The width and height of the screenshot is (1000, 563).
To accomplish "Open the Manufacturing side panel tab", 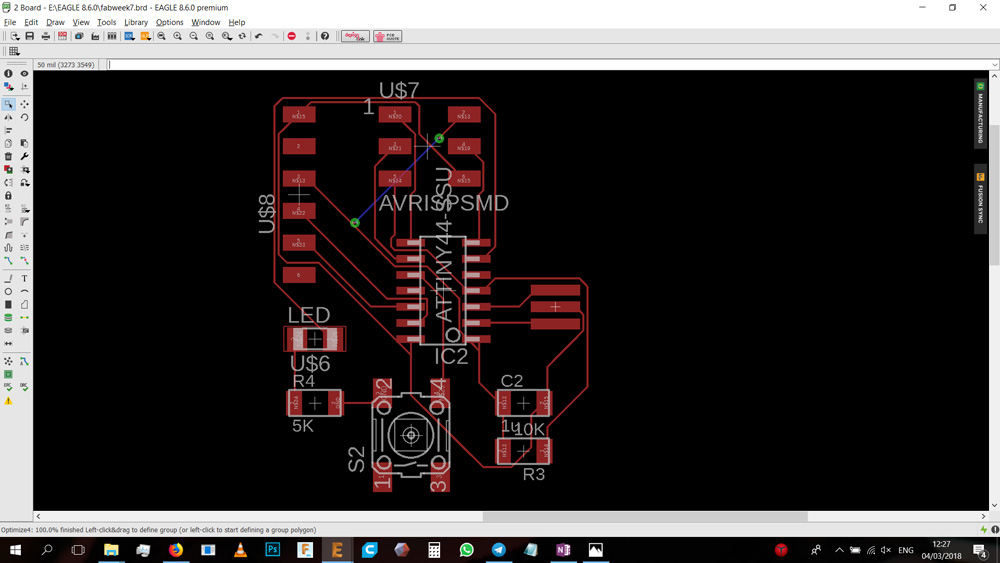I will tap(980, 114).
